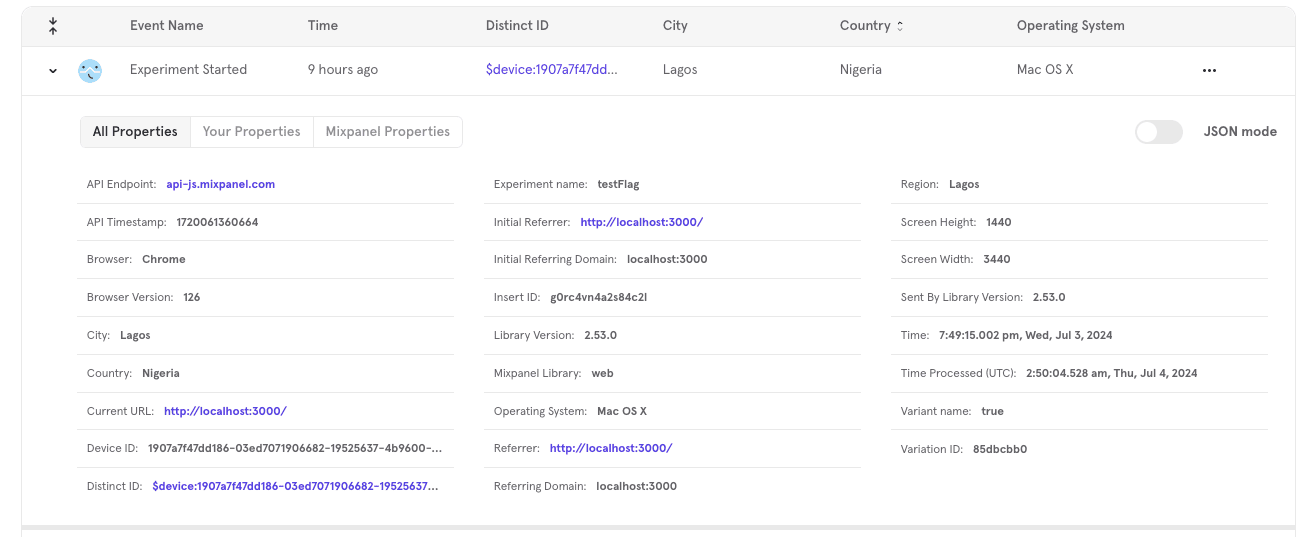
Task: Click Browser Version value 126
Action: pyautogui.click(x=191, y=297)
